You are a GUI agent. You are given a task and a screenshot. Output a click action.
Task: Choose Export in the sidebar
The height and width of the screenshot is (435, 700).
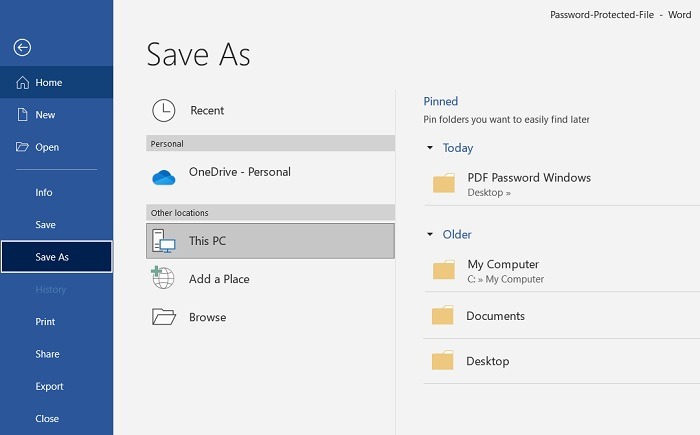tap(49, 386)
